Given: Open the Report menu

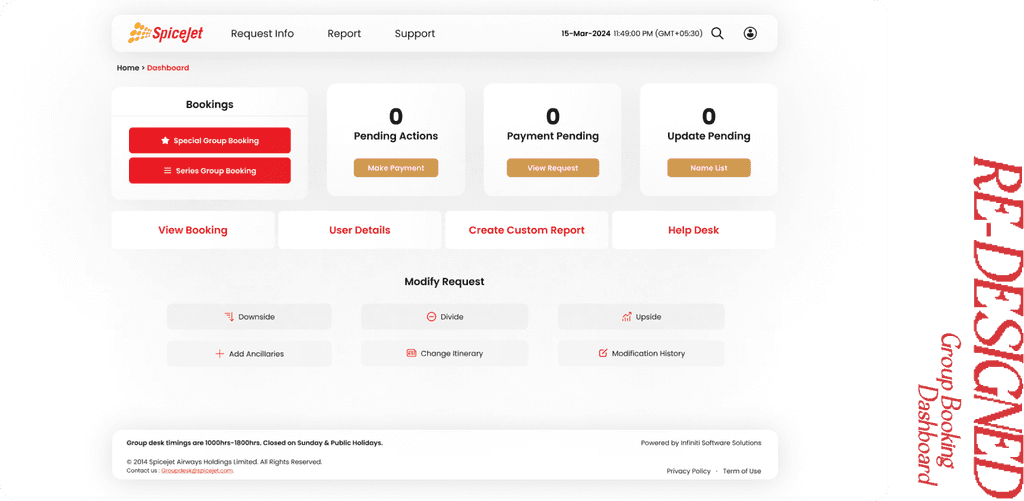Looking at the screenshot, I should (x=344, y=33).
